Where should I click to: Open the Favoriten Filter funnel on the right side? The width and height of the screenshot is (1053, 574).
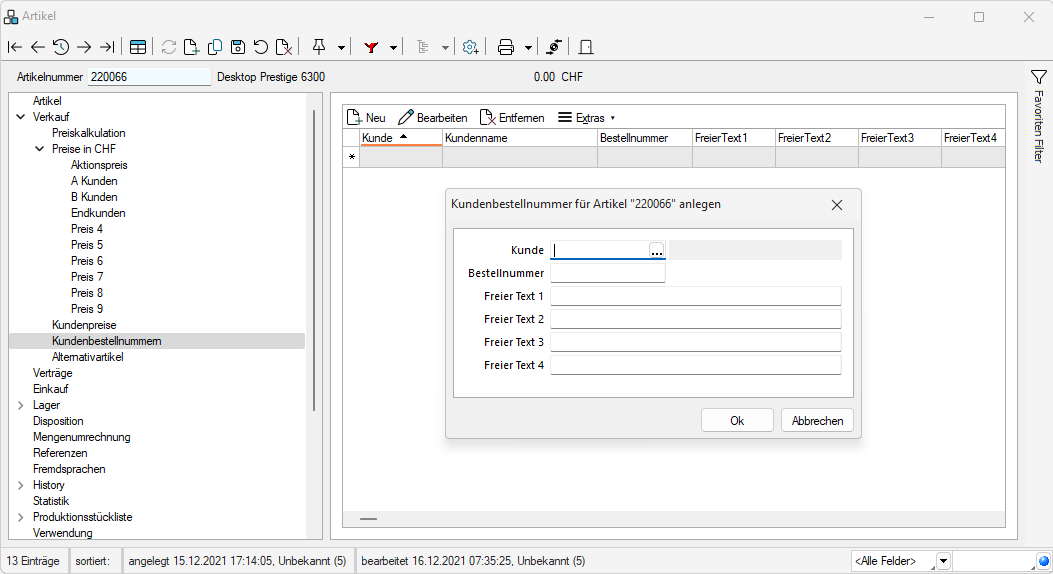pyautogui.click(x=1038, y=77)
